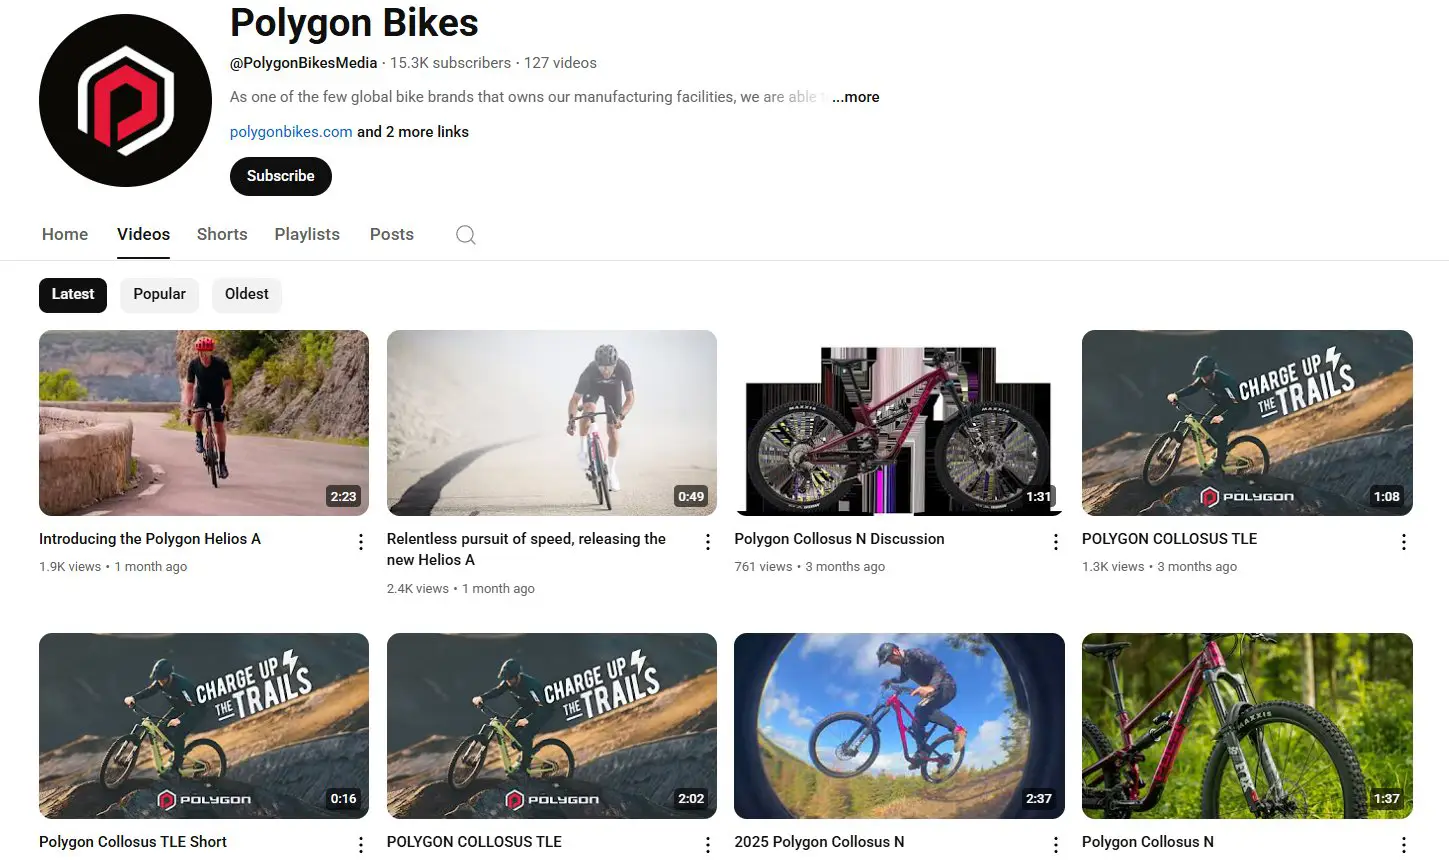Expand "and 2 more links" in channel header
The image size is (1449, 860).
pos(412,131)
